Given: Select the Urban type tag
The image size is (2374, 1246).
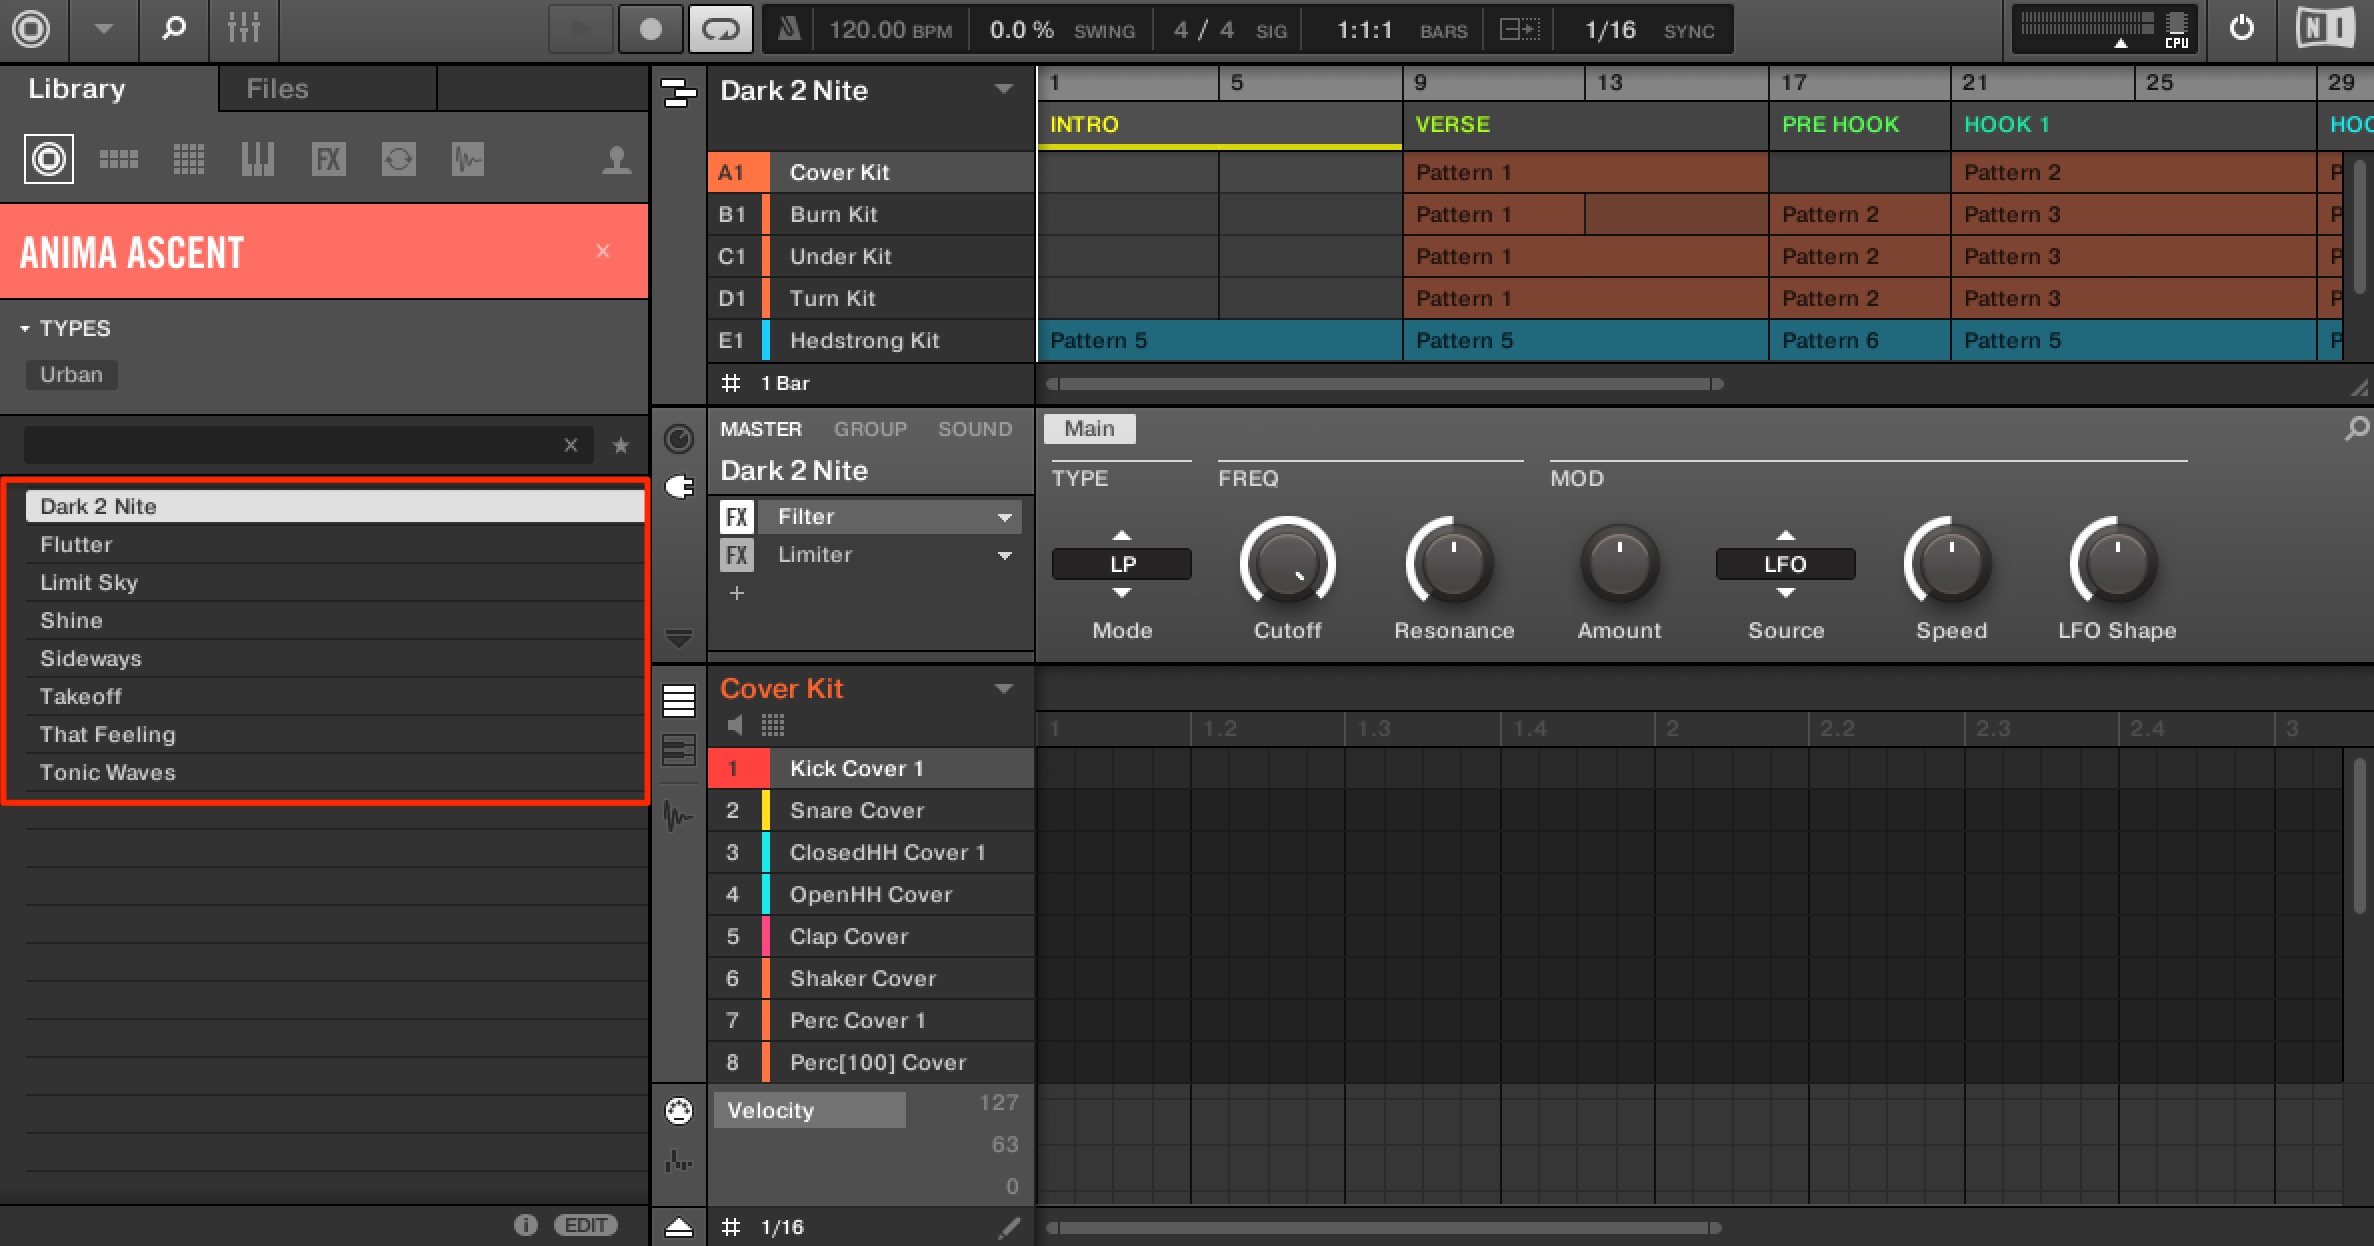Looking at the screenshot, I should tap(71, 375).
